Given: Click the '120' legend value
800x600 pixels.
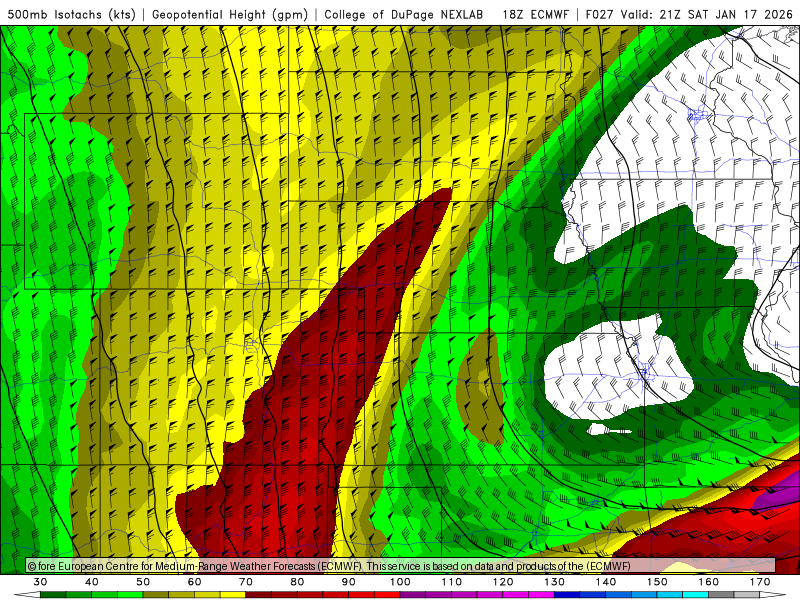Looking at the screenshot, I should click(503, 582).
